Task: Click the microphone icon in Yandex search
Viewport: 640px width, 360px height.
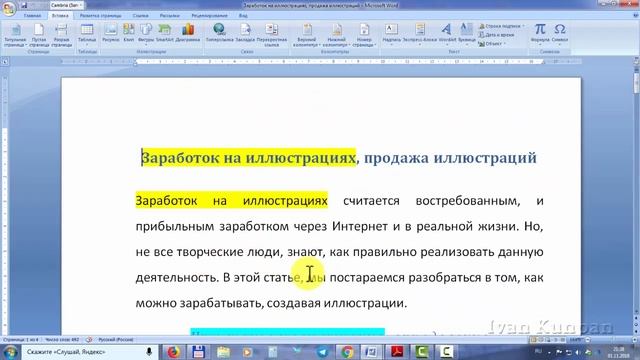Action: coord(149,352)
